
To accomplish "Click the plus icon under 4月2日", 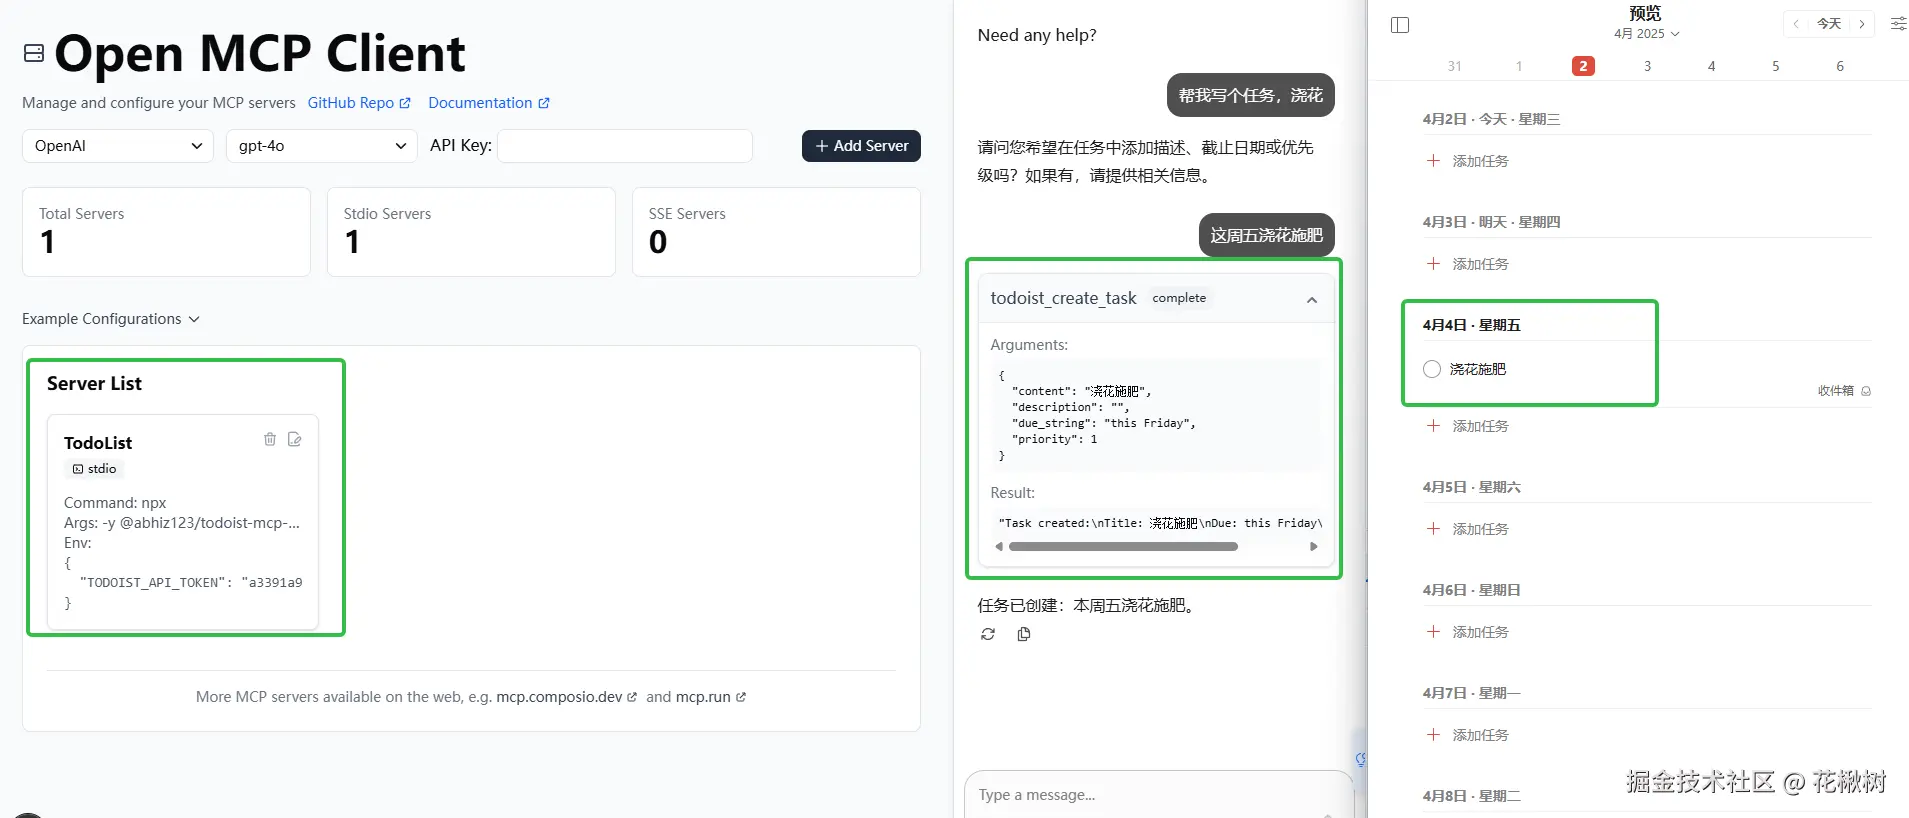I will [x=1433, y=161].
